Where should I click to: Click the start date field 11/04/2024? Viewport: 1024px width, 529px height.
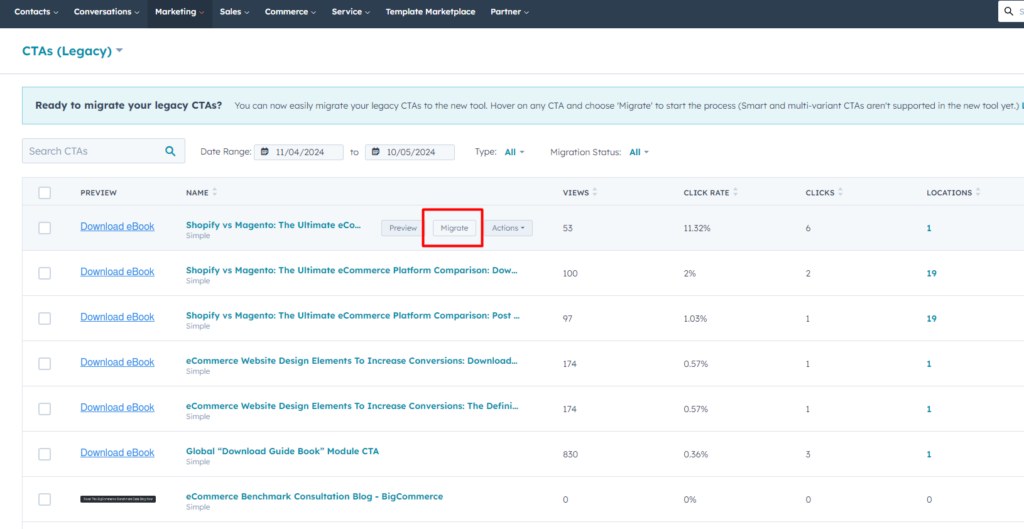pyautogui.click(x=298, y=152)
